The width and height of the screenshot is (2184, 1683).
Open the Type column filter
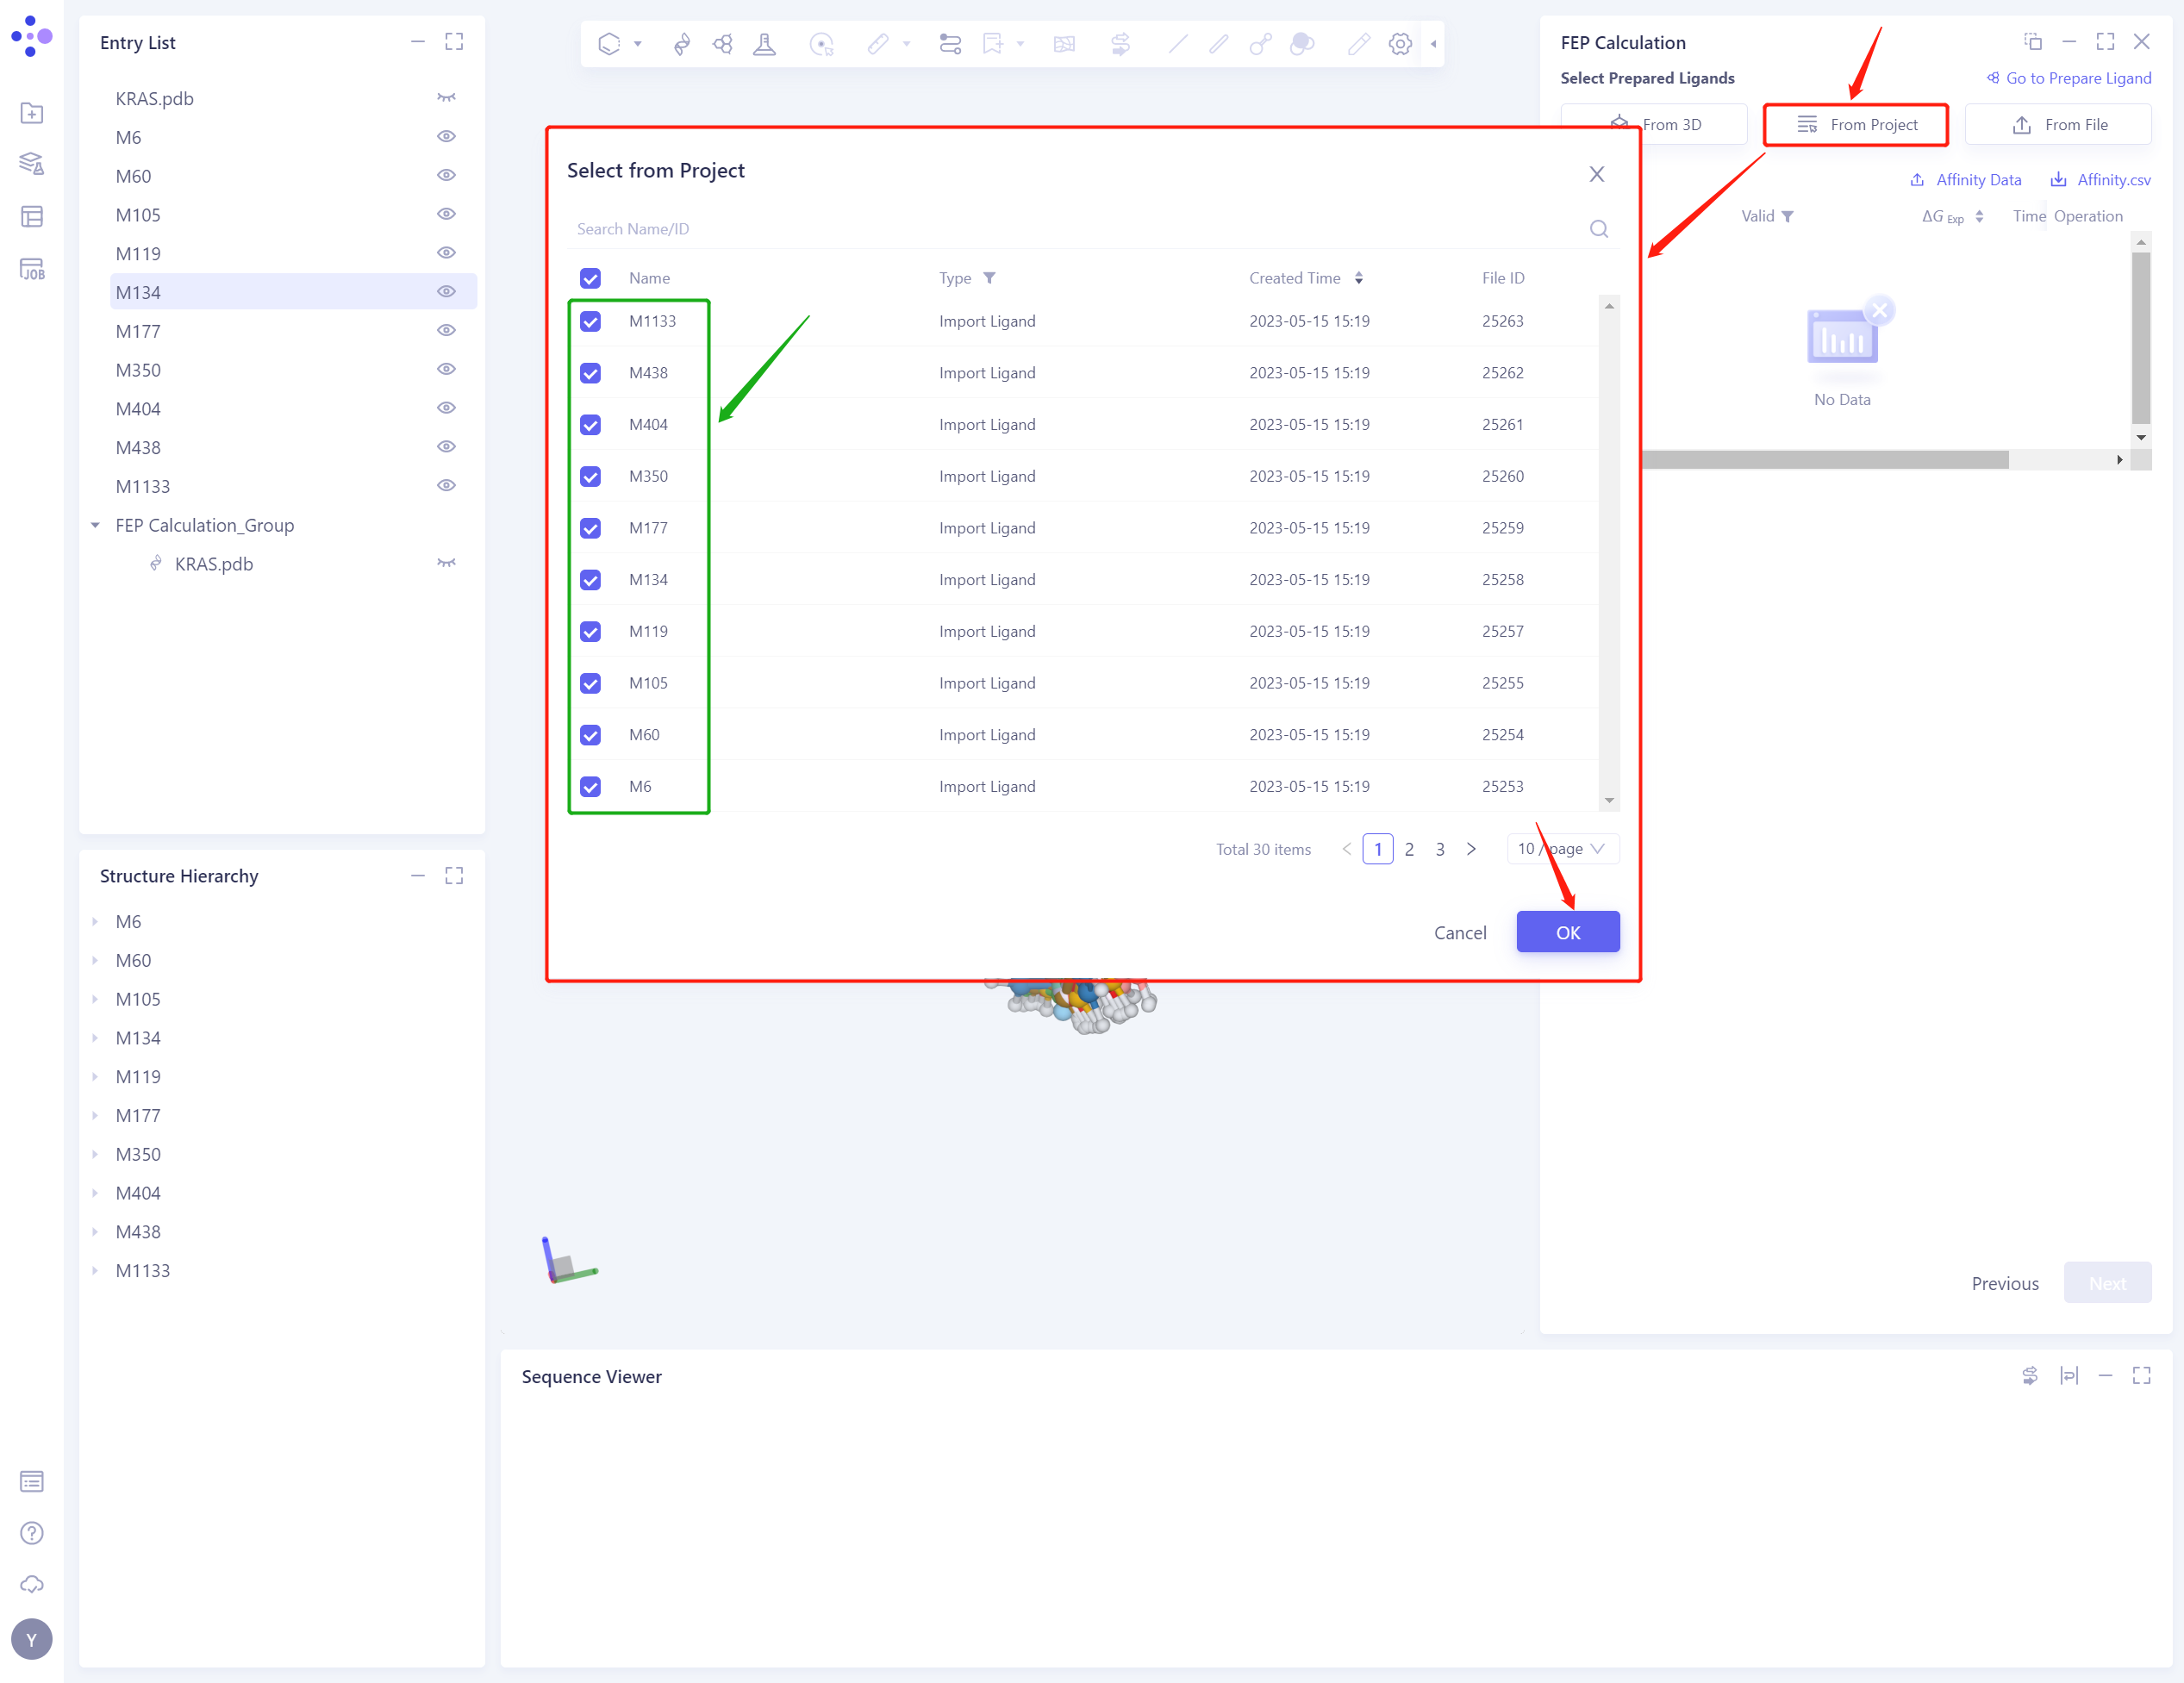coord(988,279)
